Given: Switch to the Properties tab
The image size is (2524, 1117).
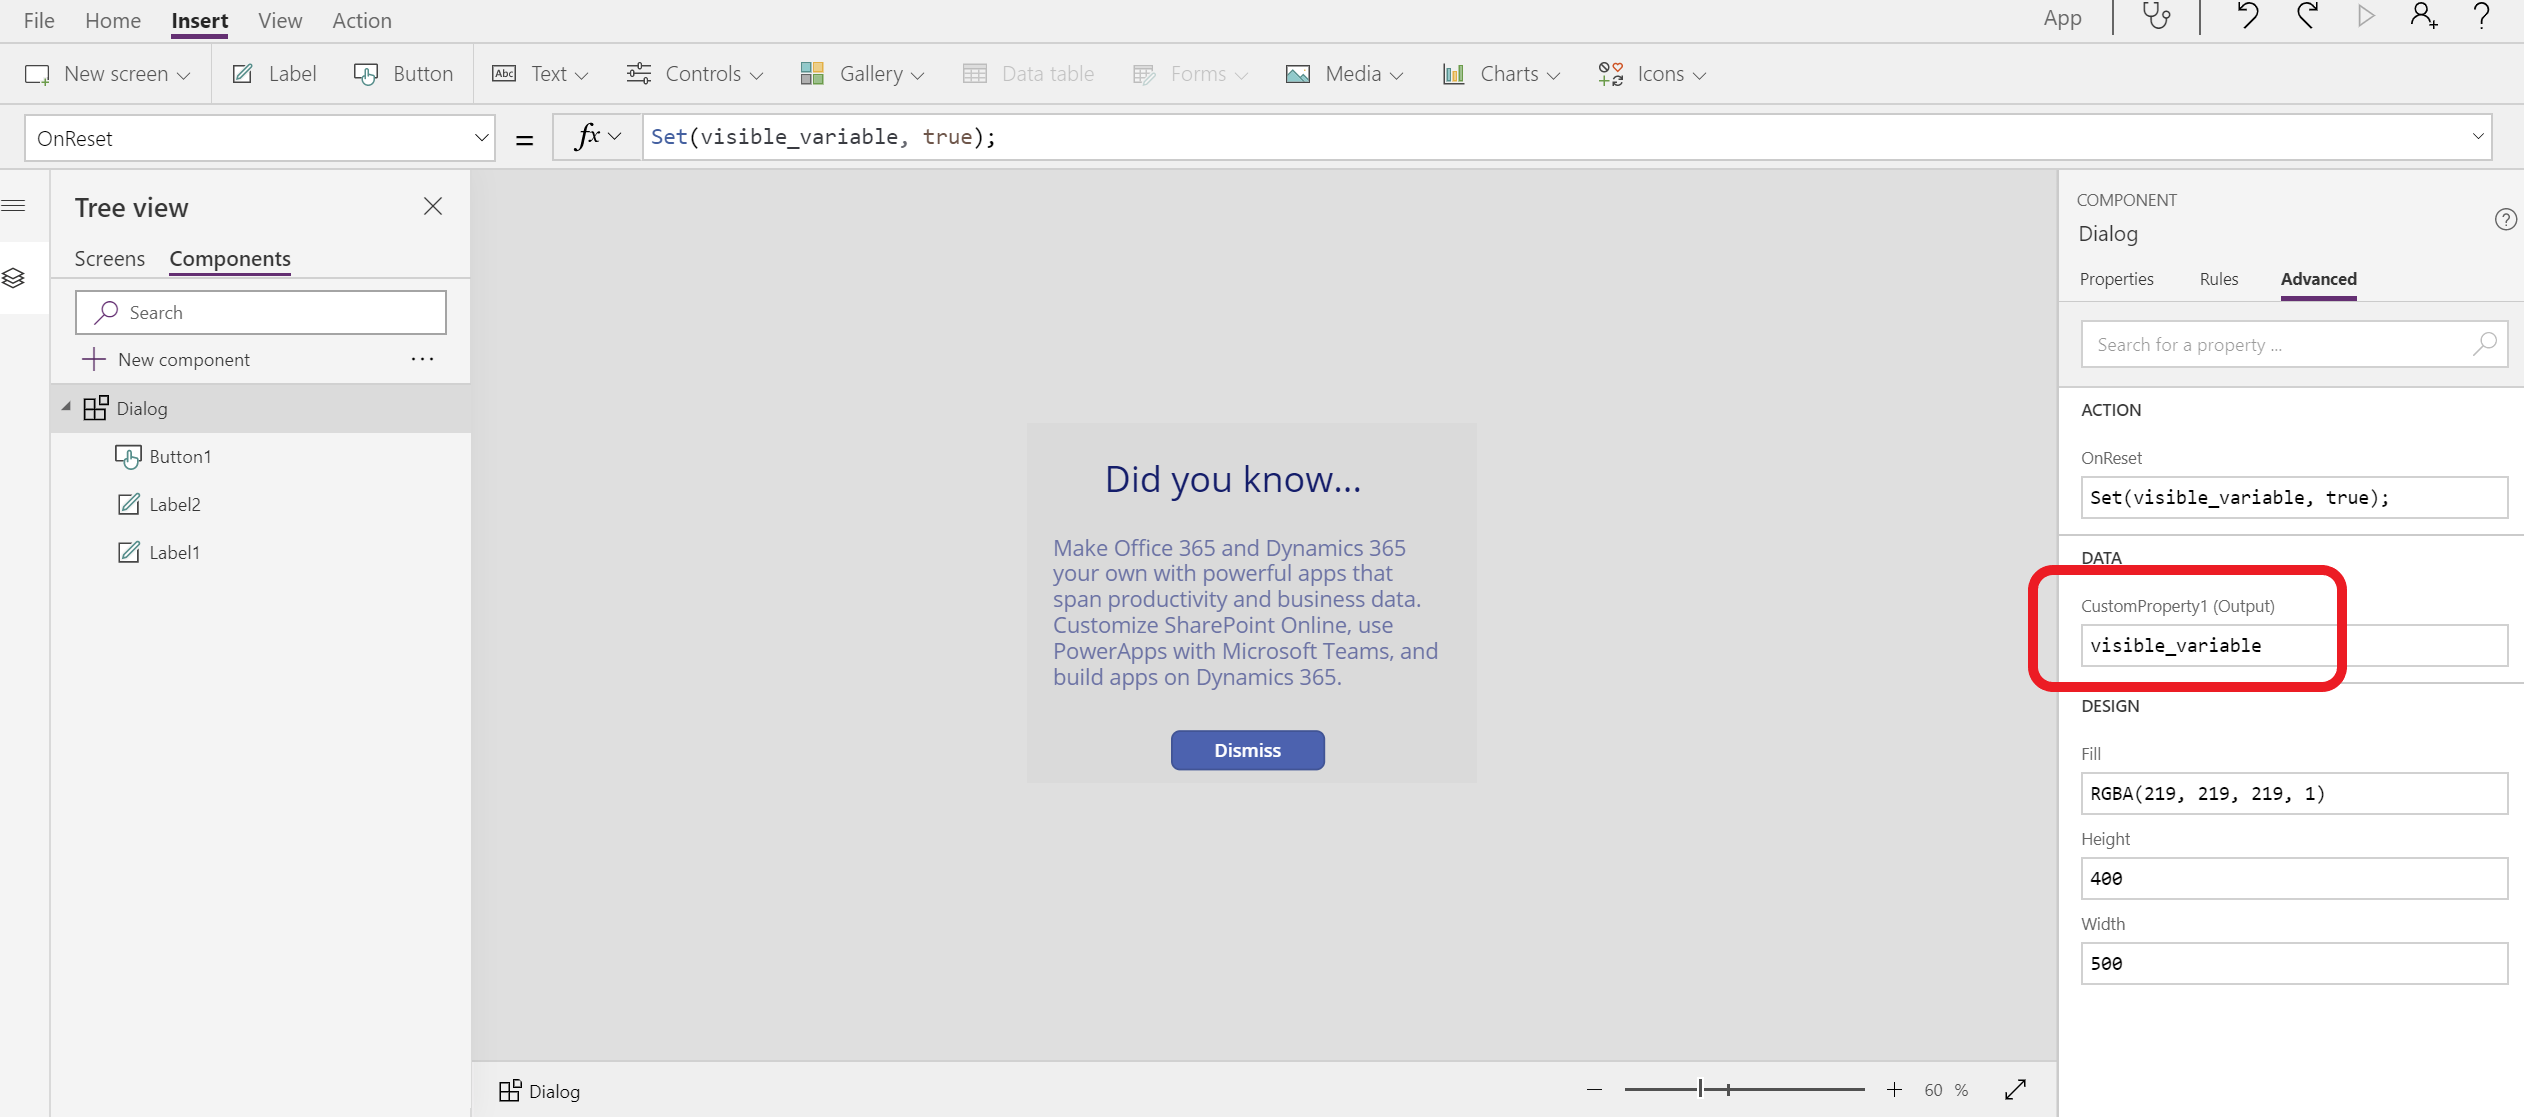Looking at the screenshot, I should tap(2117, 278).
